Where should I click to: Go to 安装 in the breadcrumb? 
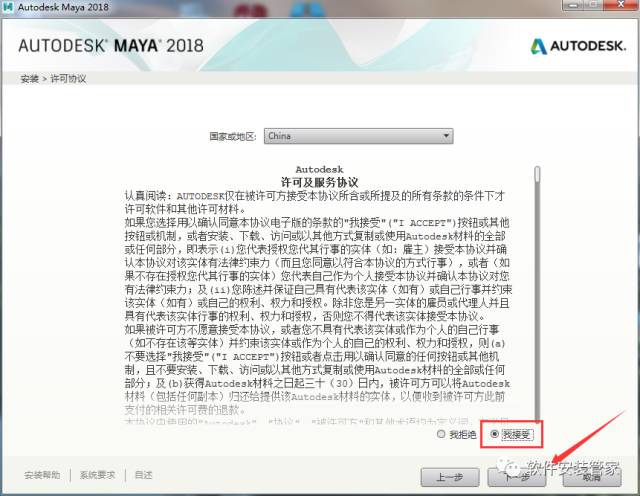tap(29, 79)
